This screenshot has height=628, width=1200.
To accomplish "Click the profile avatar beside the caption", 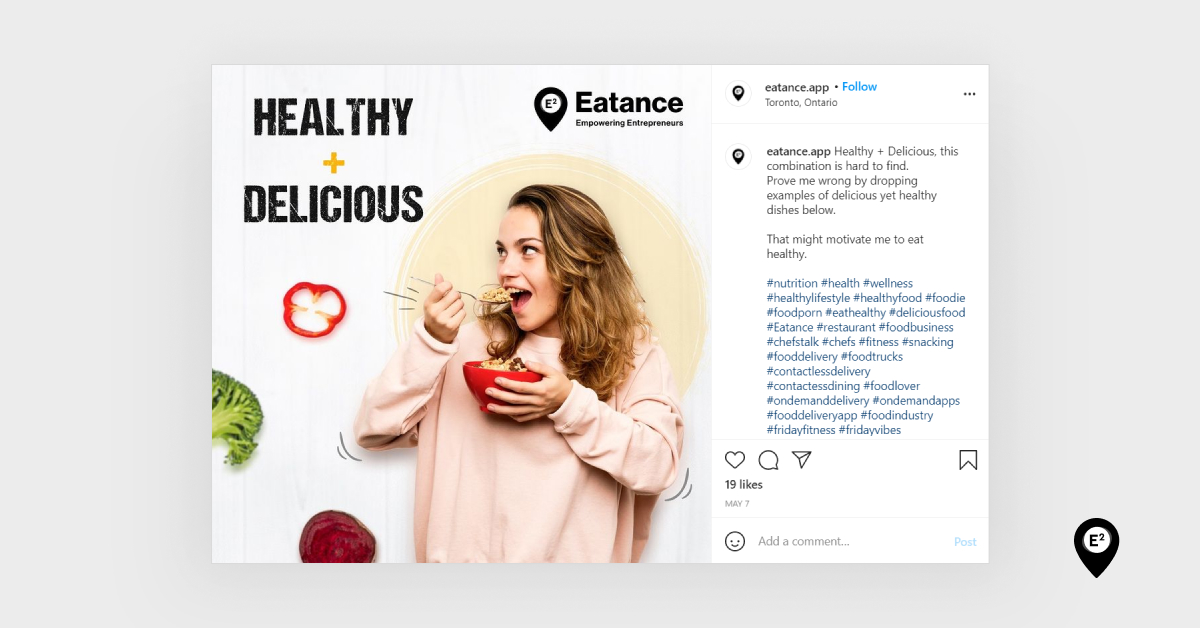I will click(x=738, y=157).
